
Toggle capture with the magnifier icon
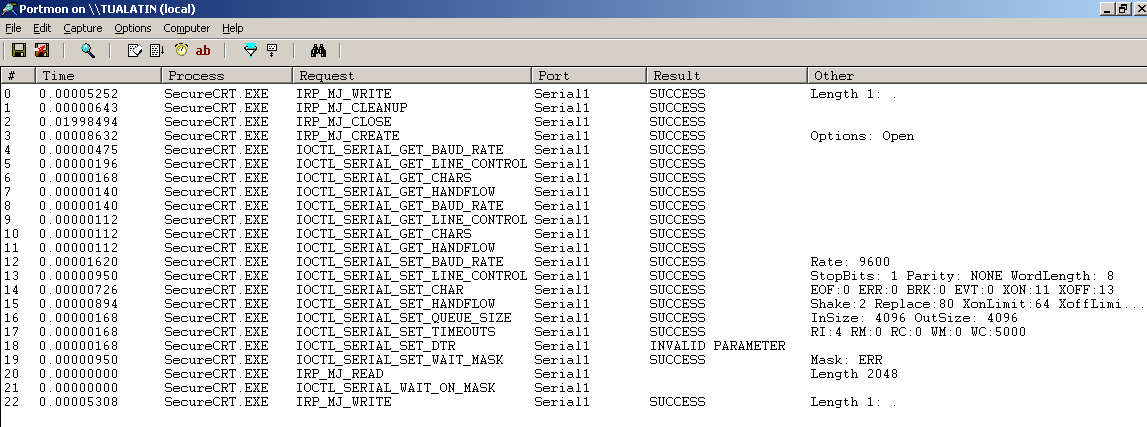[88, 50]
